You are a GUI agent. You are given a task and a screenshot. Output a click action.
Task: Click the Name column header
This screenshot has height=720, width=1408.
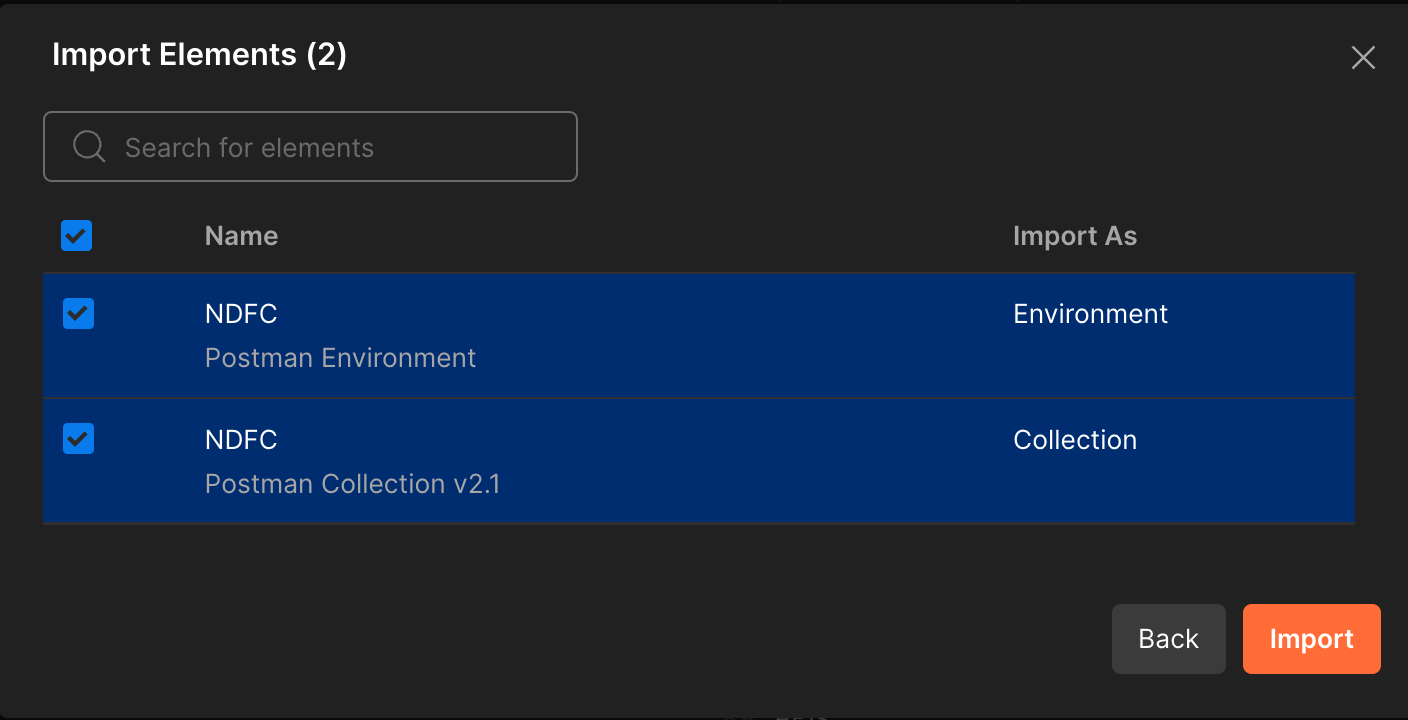(241, 236)
